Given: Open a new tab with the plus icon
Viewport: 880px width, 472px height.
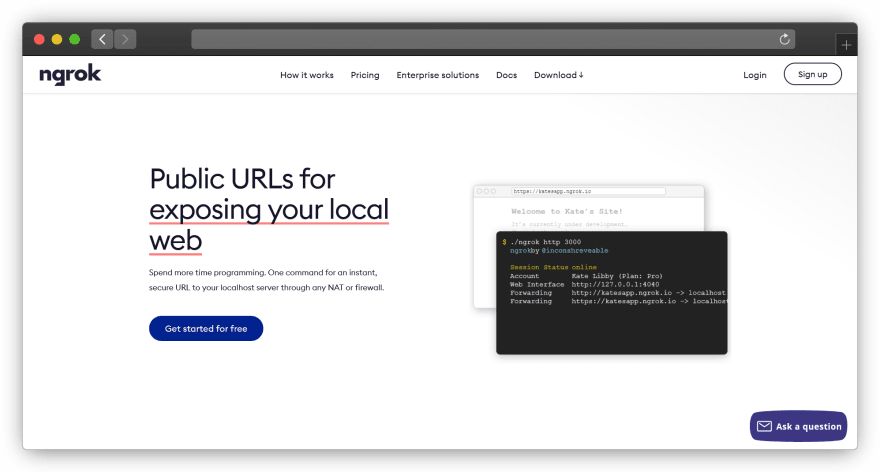Looking at the screenshot, I should 846,45.
